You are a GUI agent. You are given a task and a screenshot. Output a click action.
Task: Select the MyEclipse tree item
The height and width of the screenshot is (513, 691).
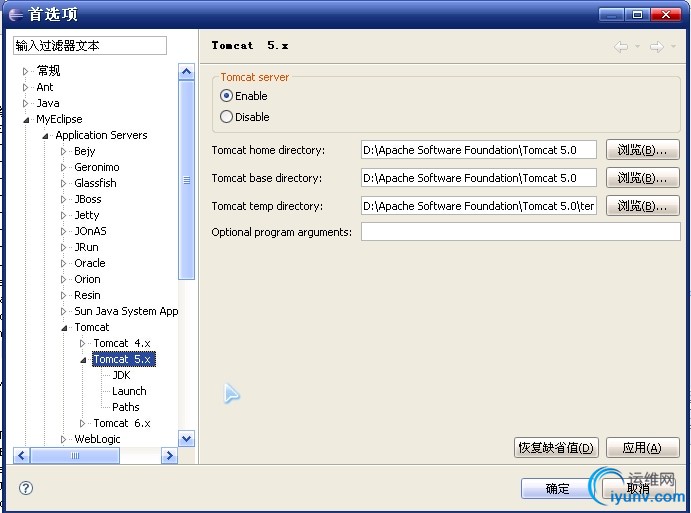click(59, 119)
